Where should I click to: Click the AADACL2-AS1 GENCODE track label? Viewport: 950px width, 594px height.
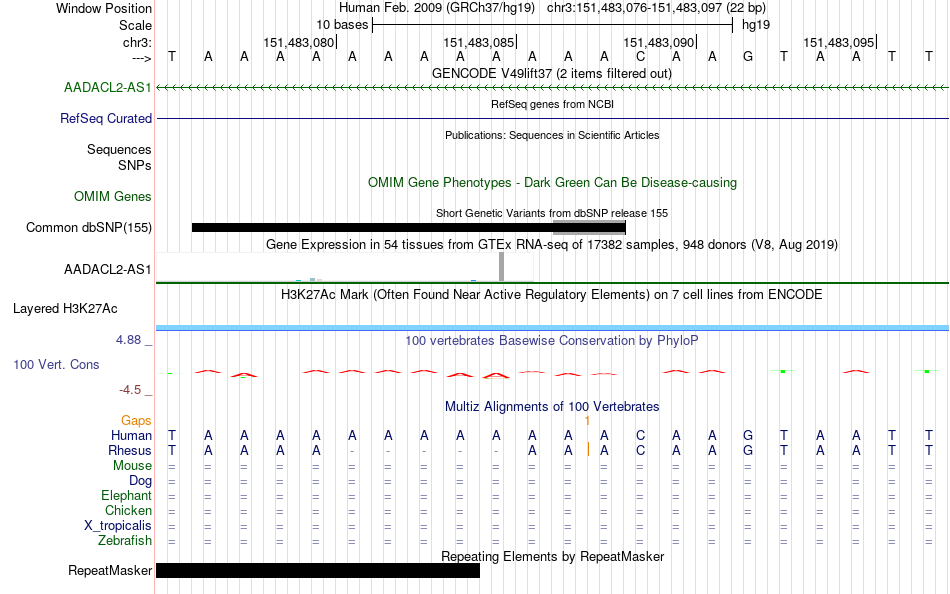point(107,88)
